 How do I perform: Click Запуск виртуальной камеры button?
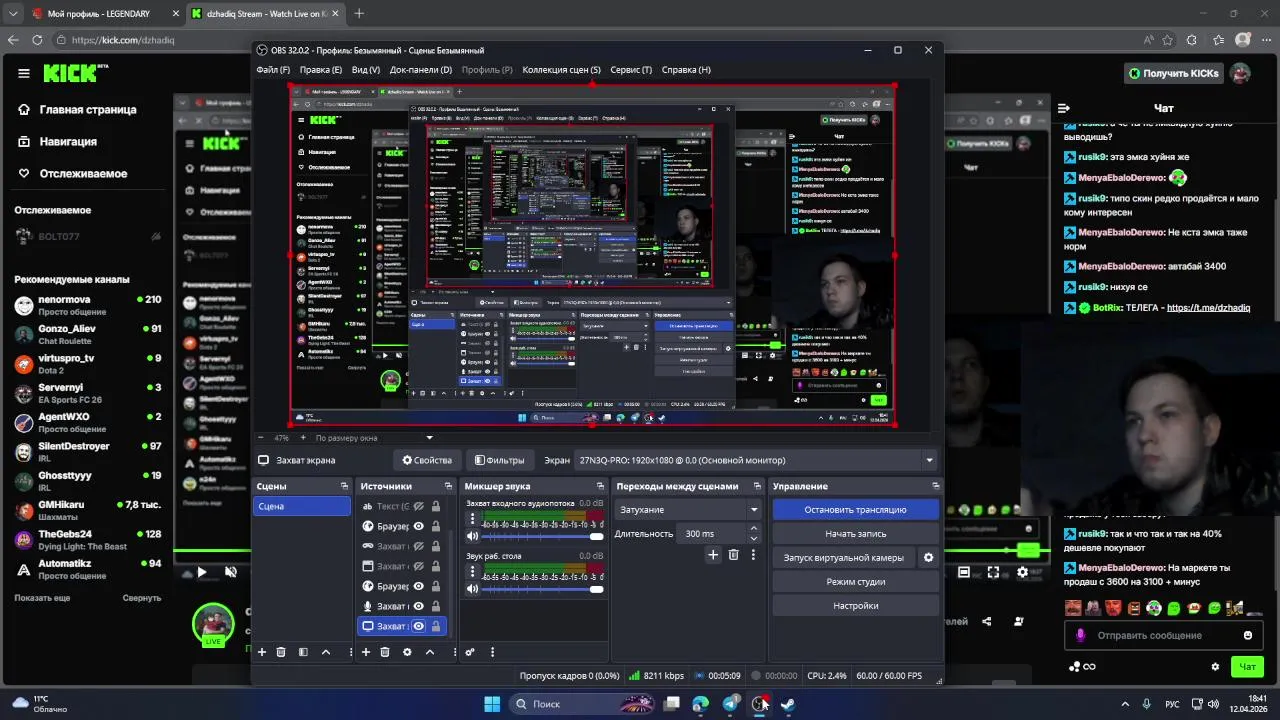tap(844, 558)
